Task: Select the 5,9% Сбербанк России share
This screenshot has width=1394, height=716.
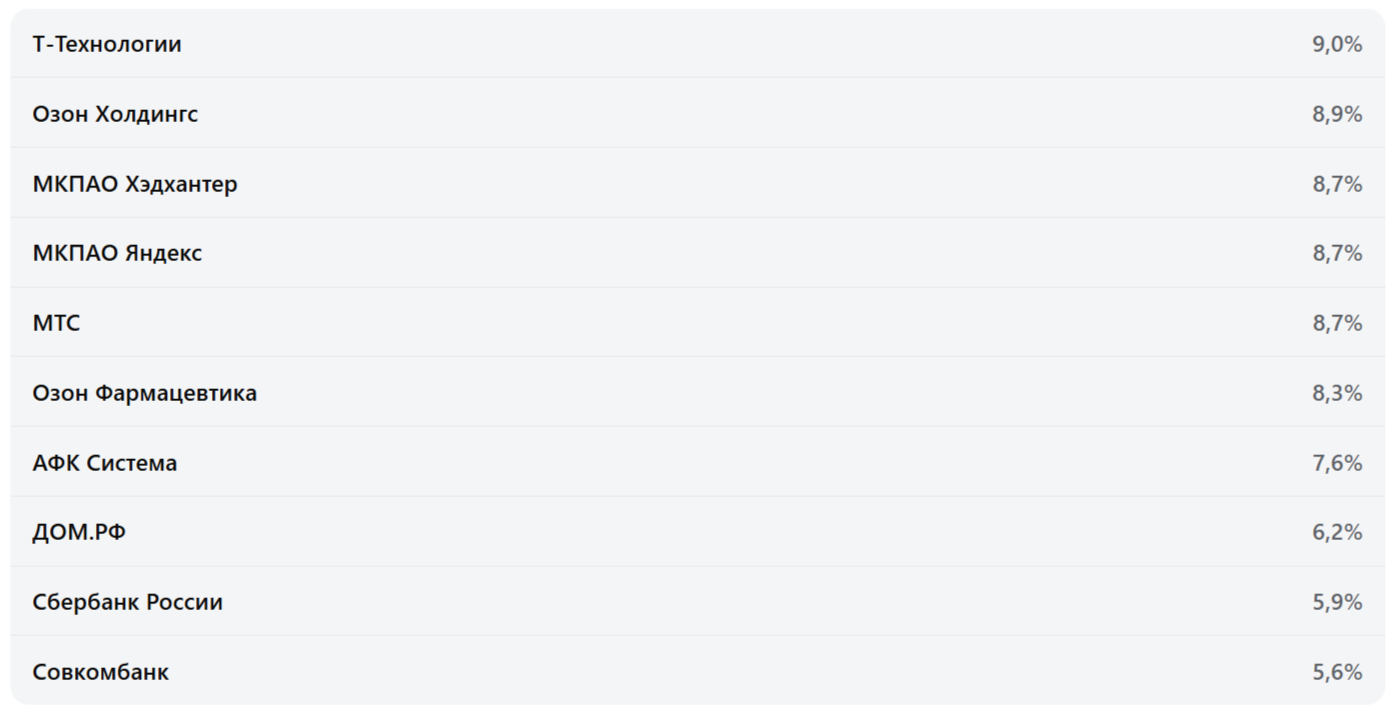Action: 1337,602
